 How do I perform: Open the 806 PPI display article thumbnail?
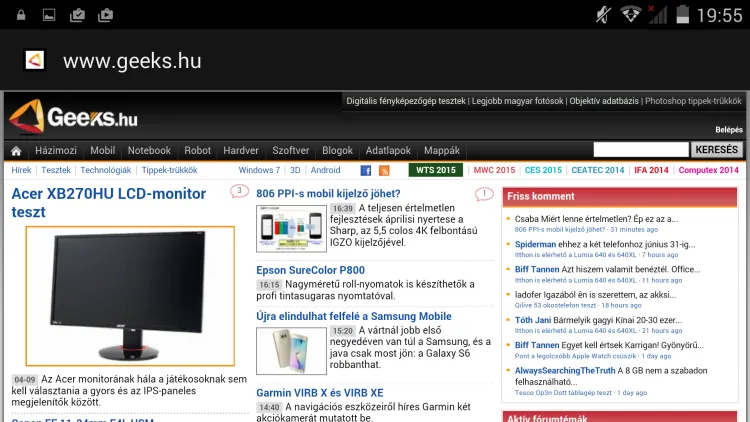[291, 229]
